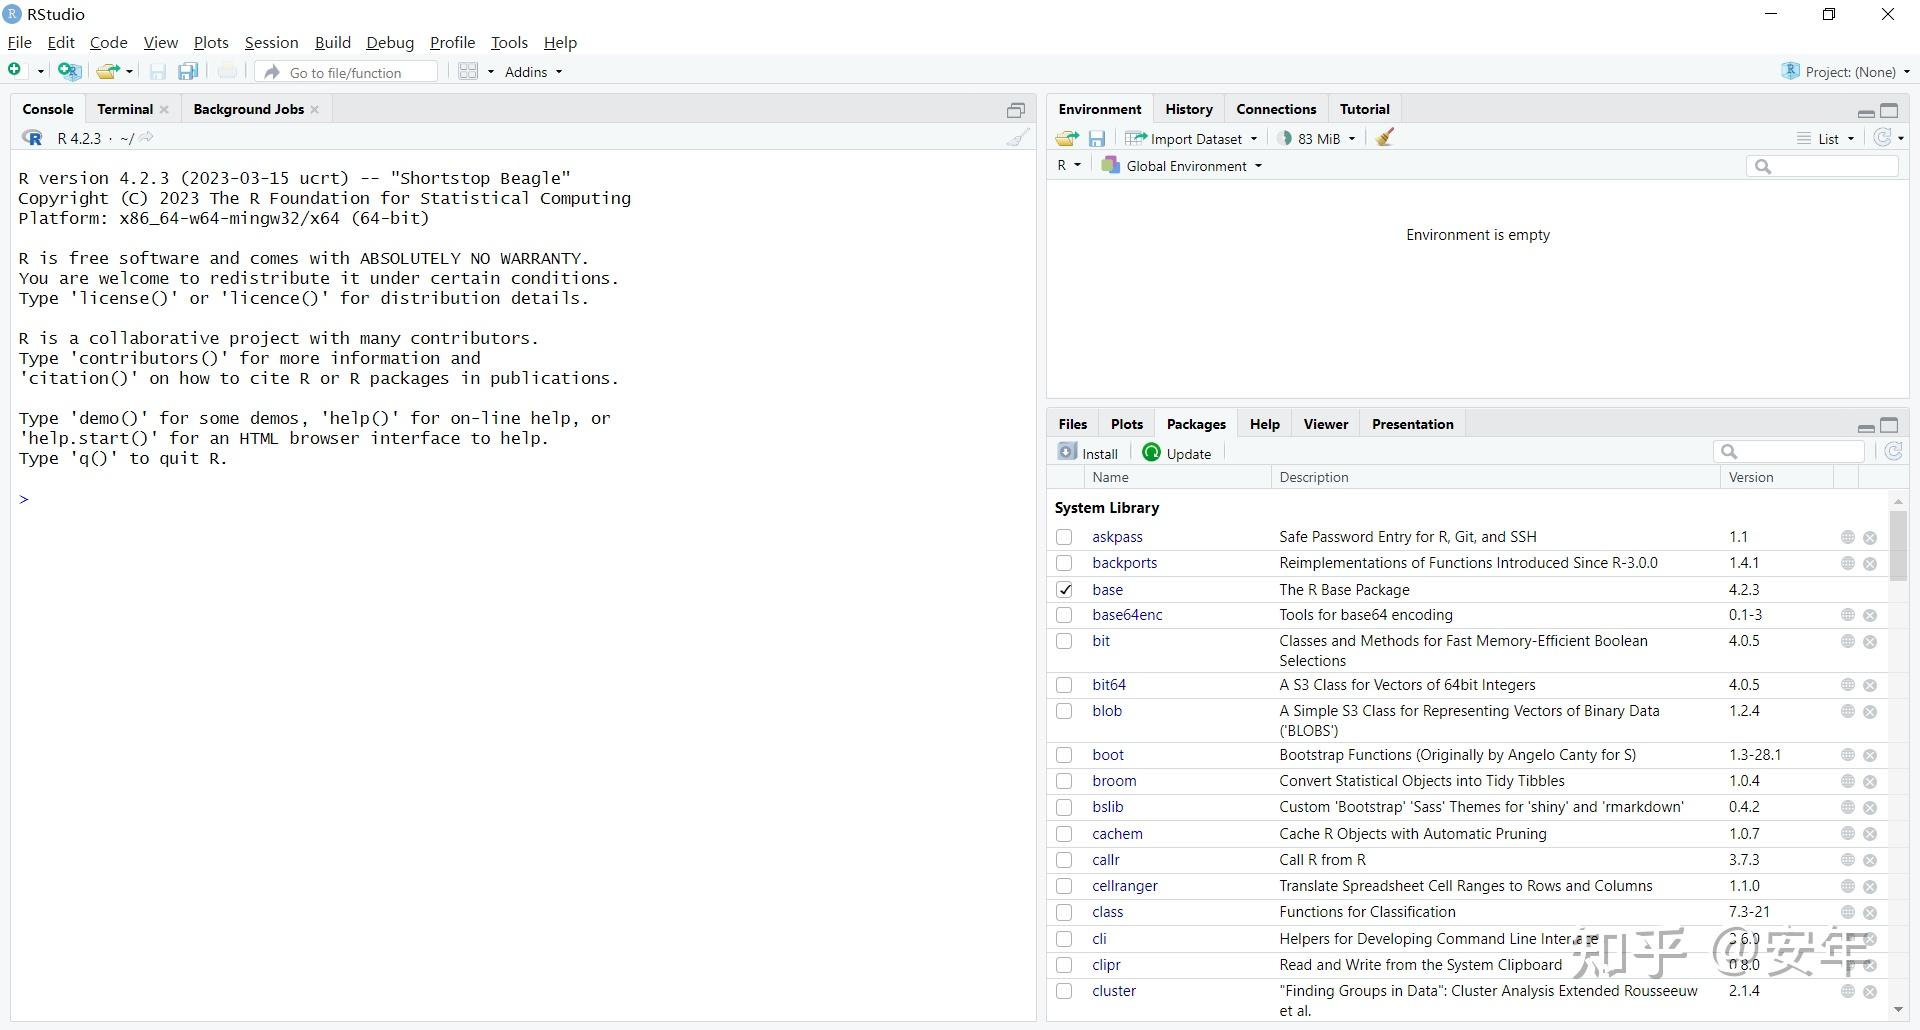Switch to the History tab
The width and height of the screenshot is (1920, 1030).
click(x=1188, y=109)
